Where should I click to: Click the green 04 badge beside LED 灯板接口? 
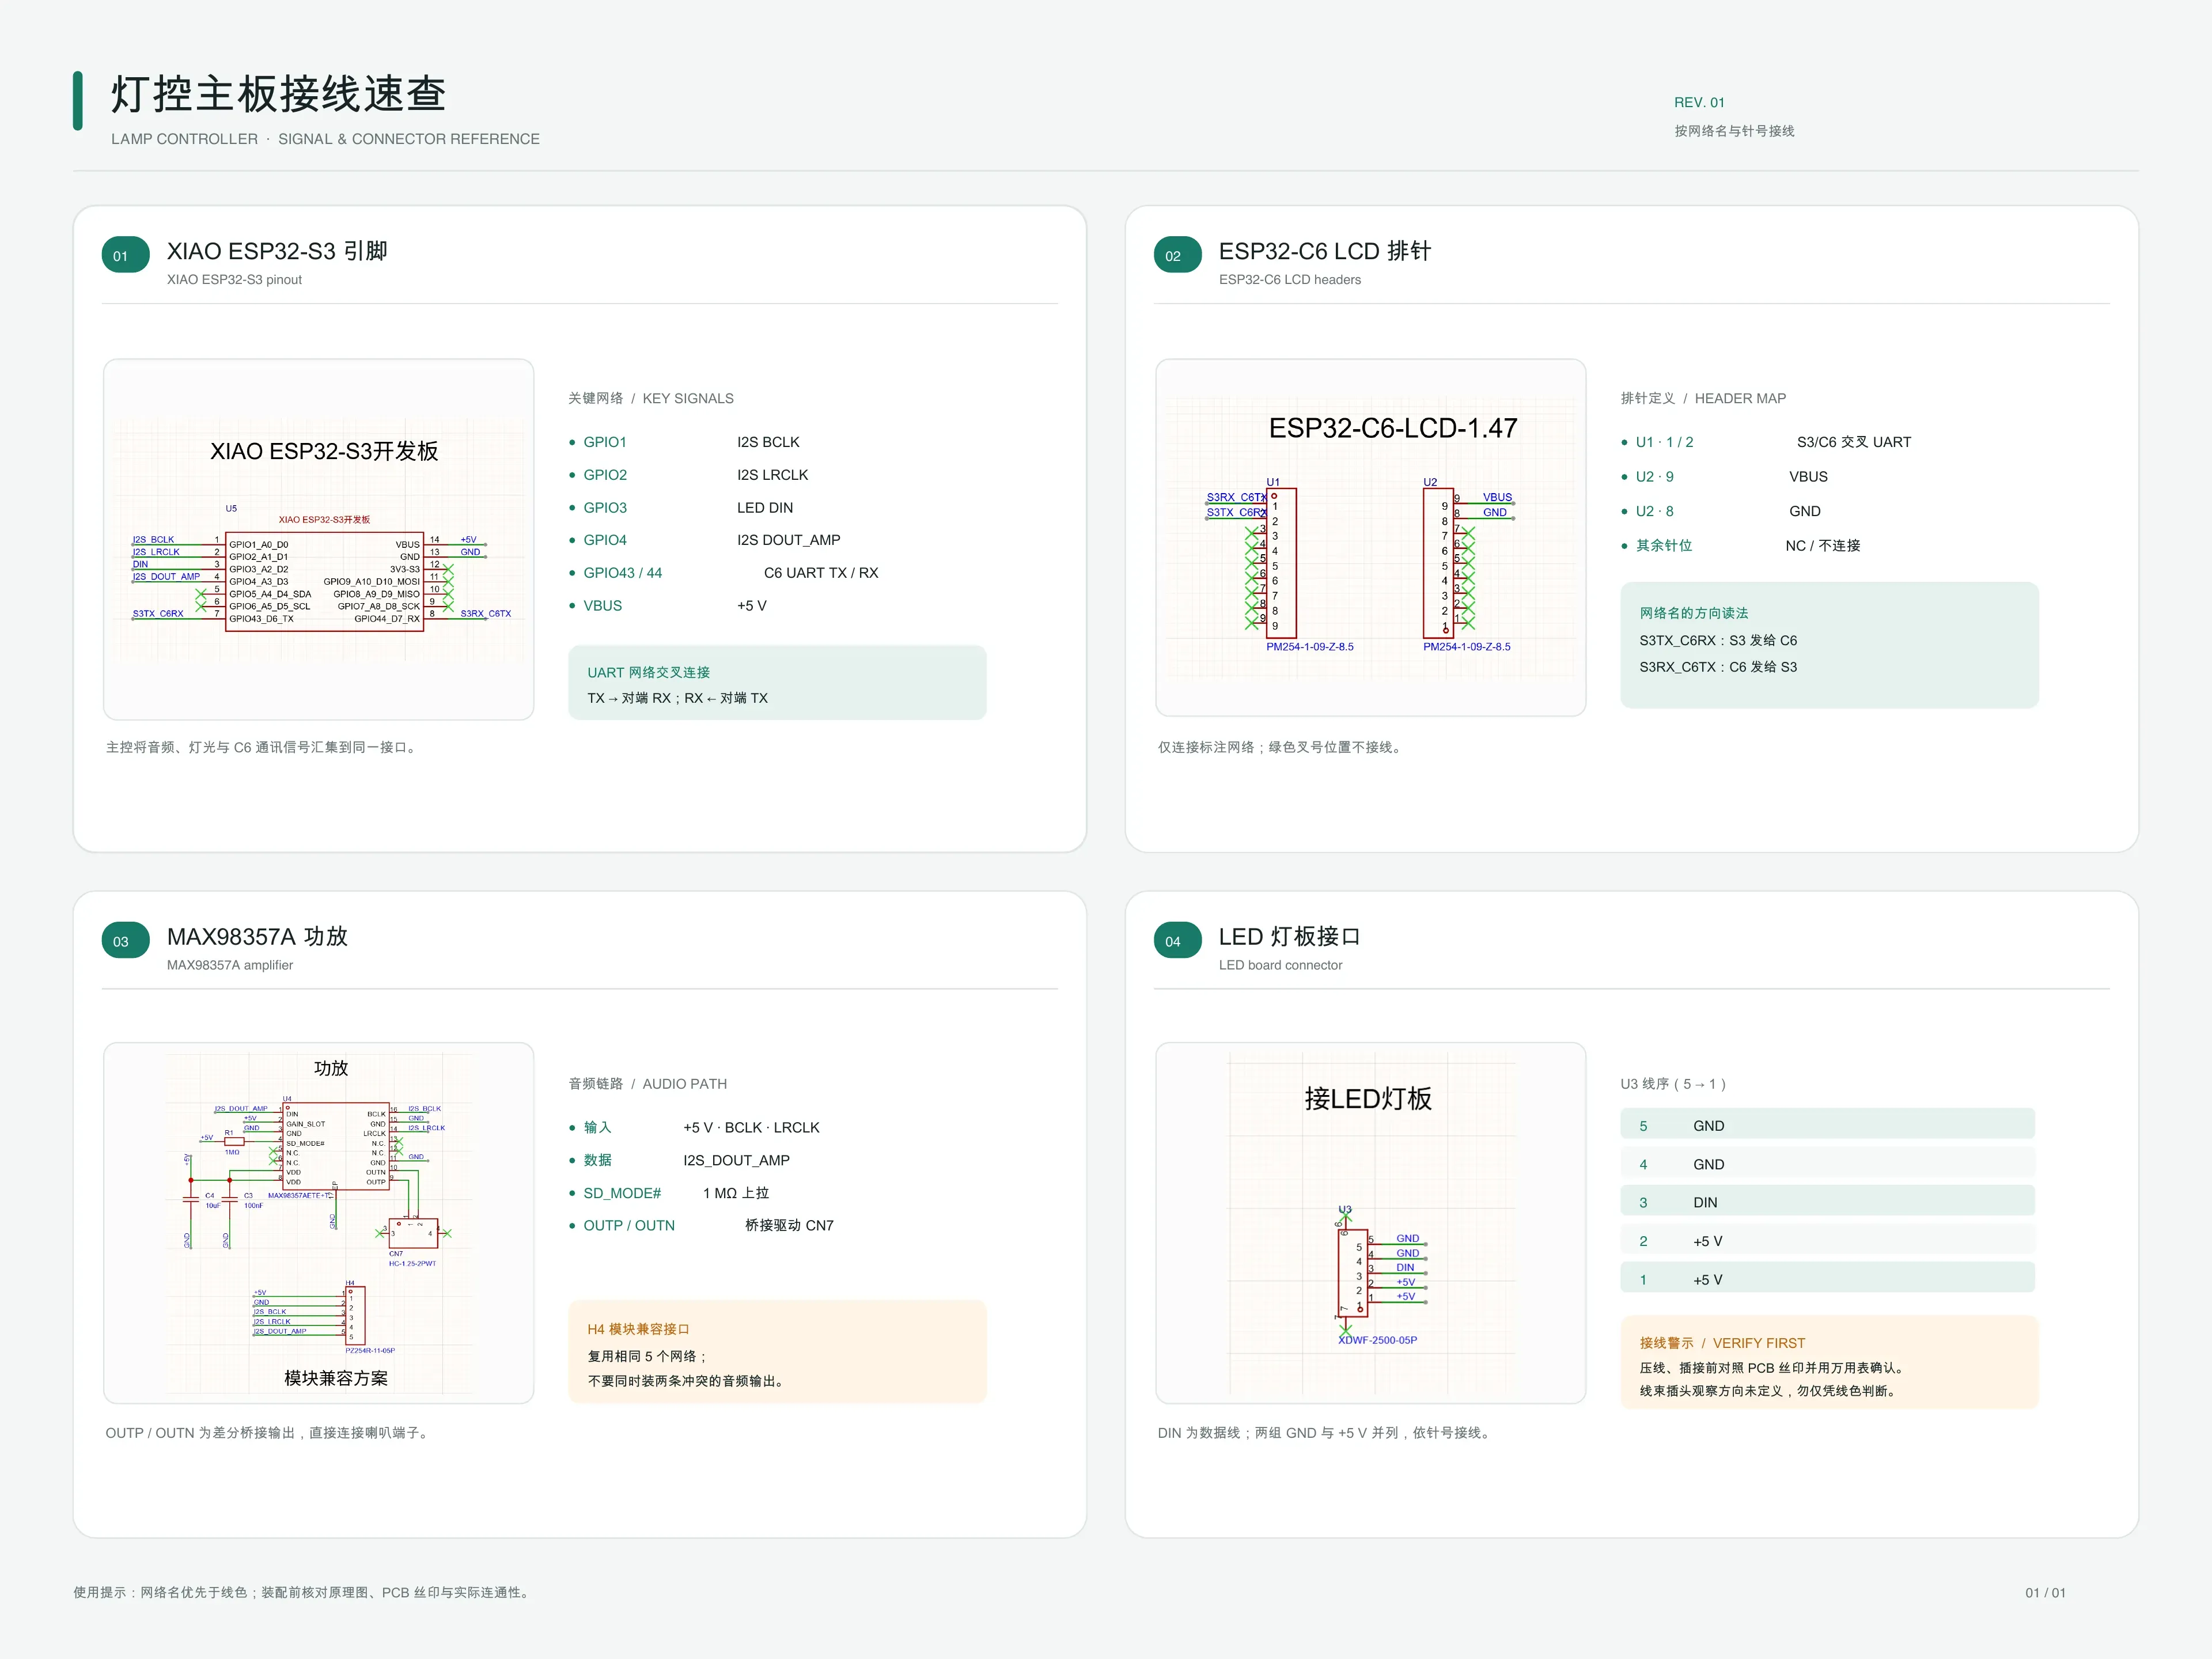[x=1177, y=941]
